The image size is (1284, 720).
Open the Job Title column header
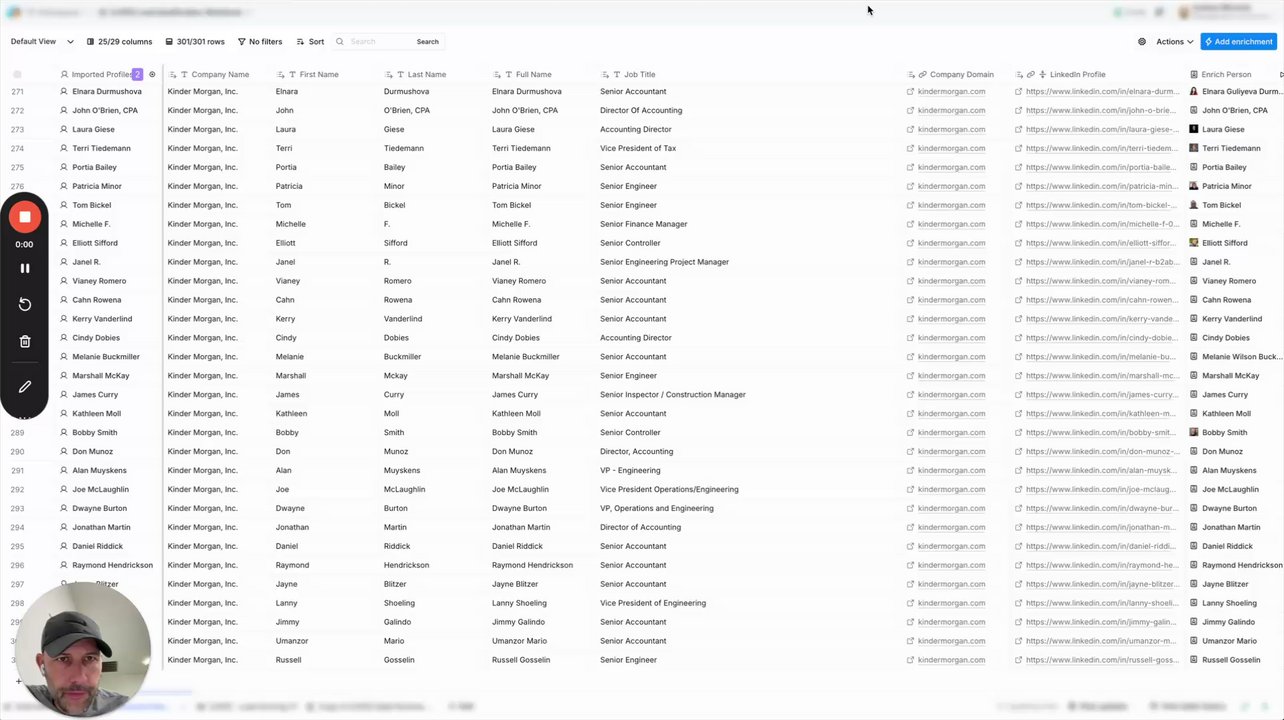point(628,74)
